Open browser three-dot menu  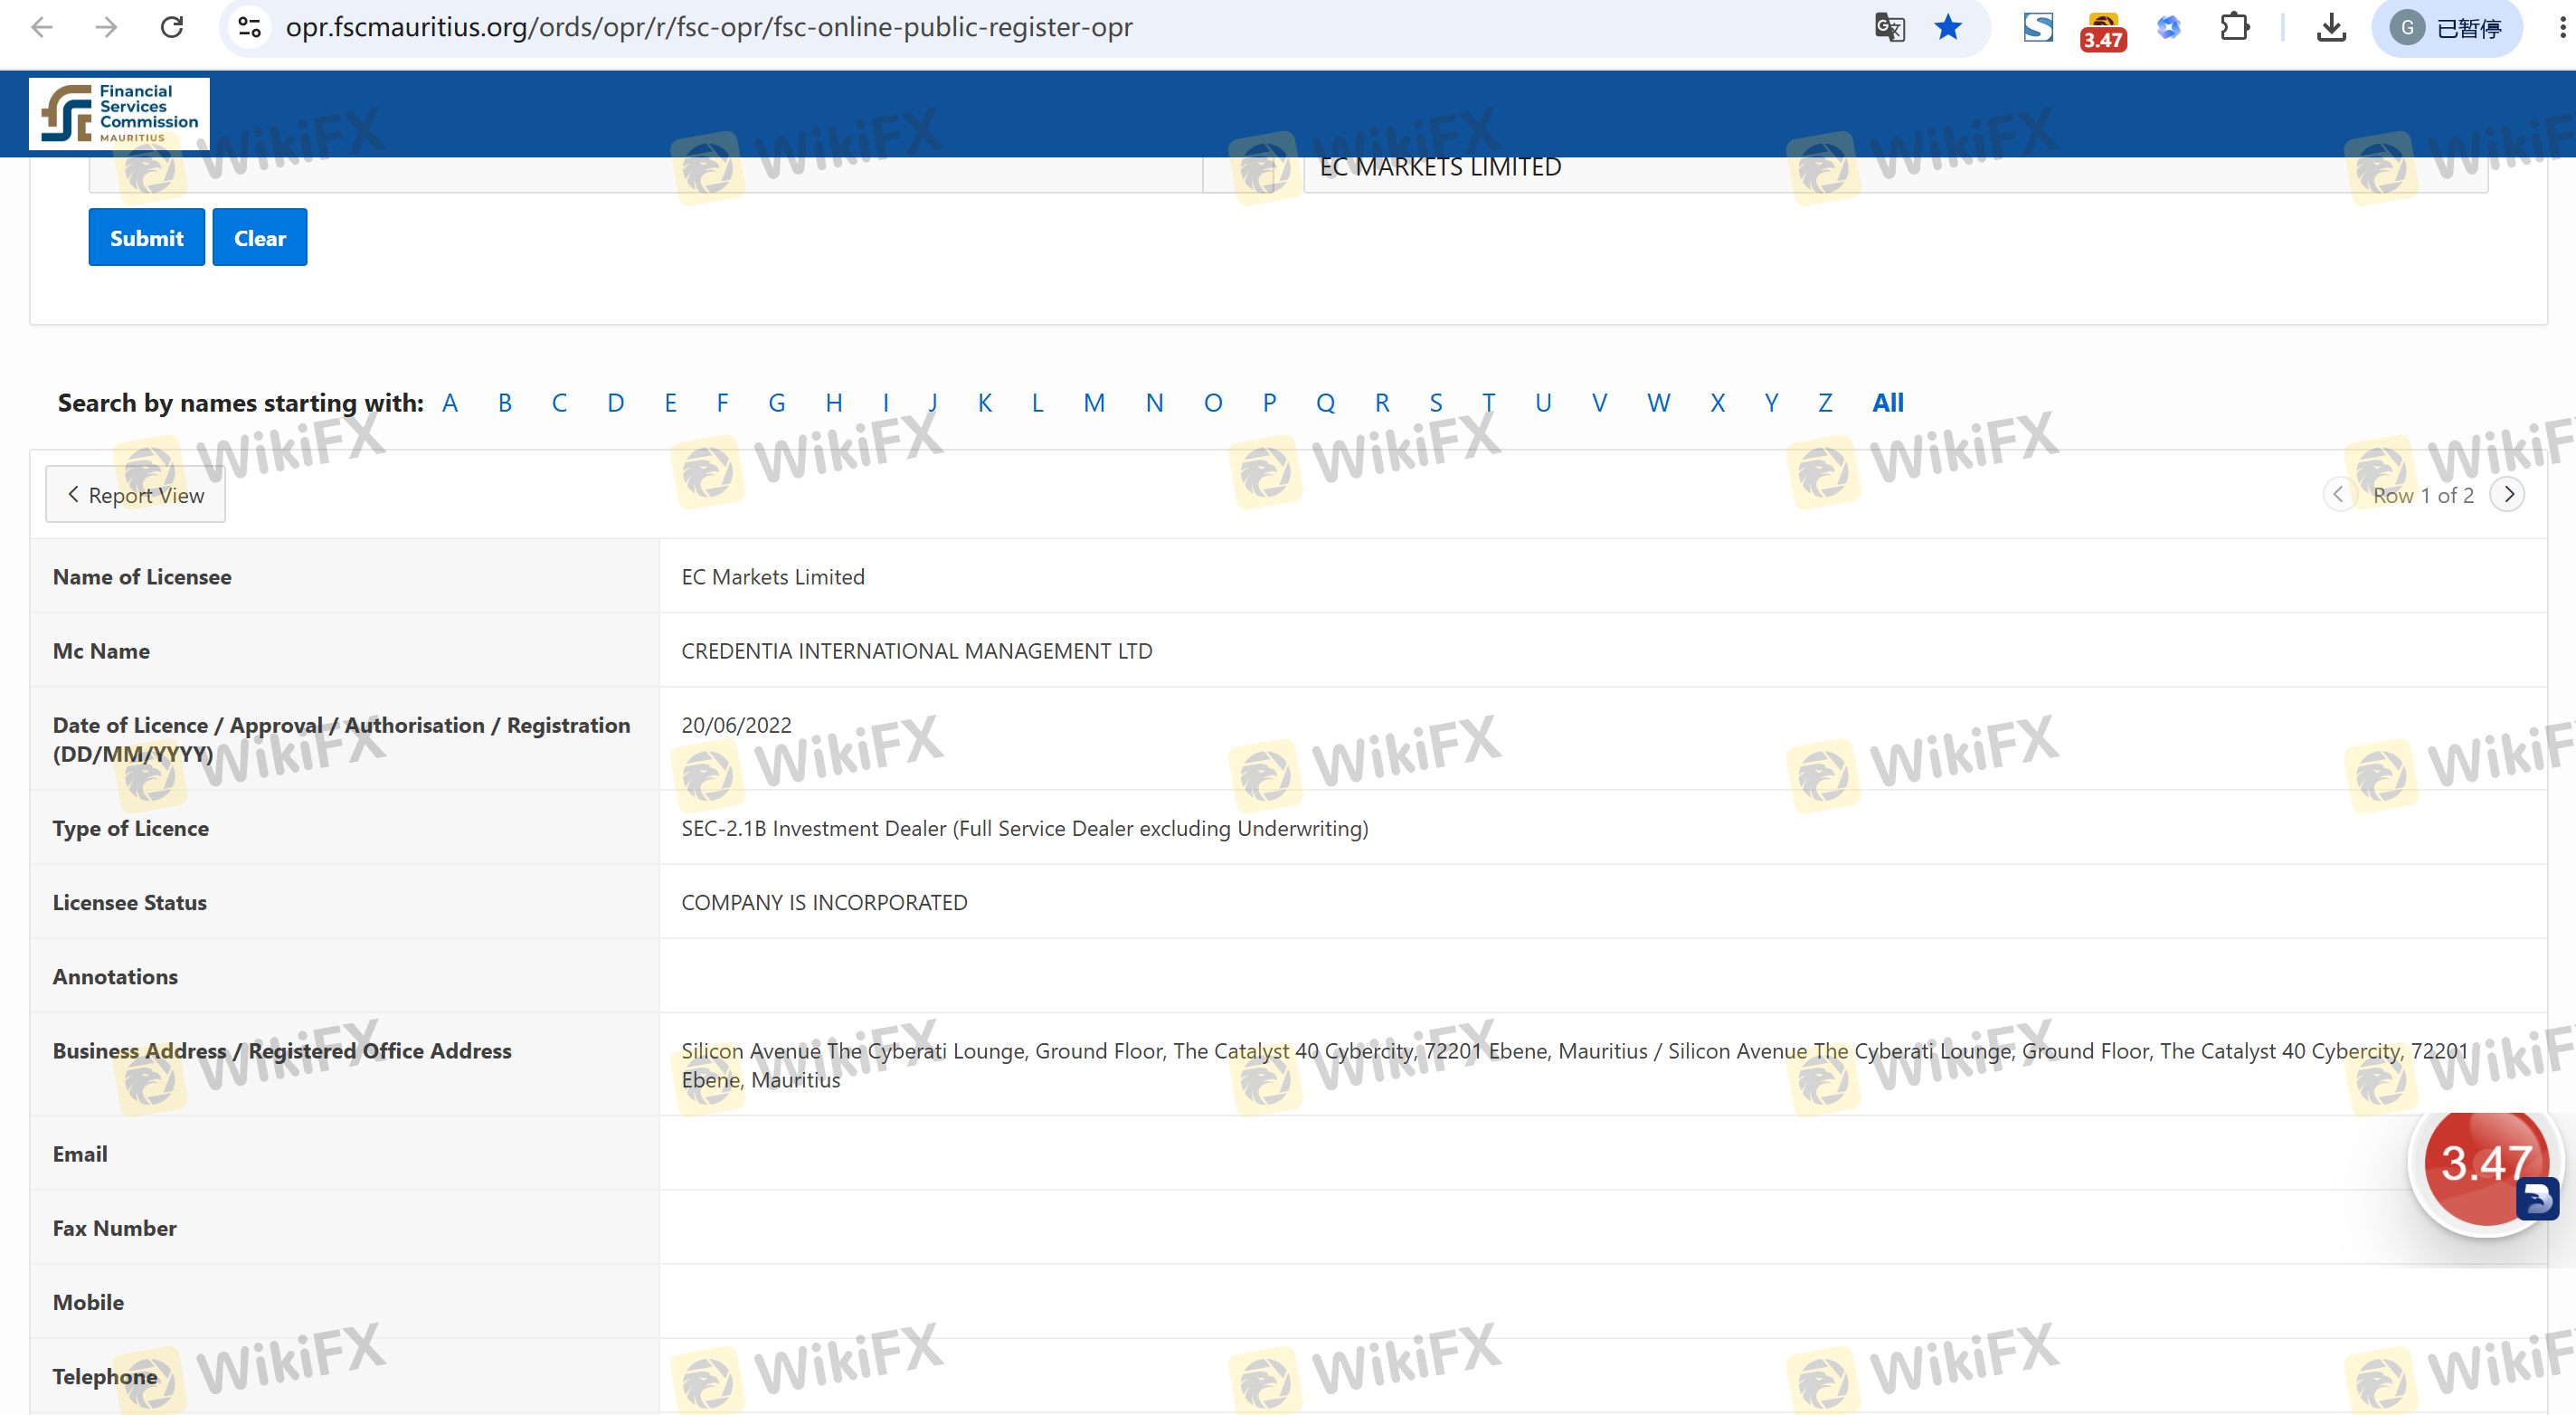2561,27
